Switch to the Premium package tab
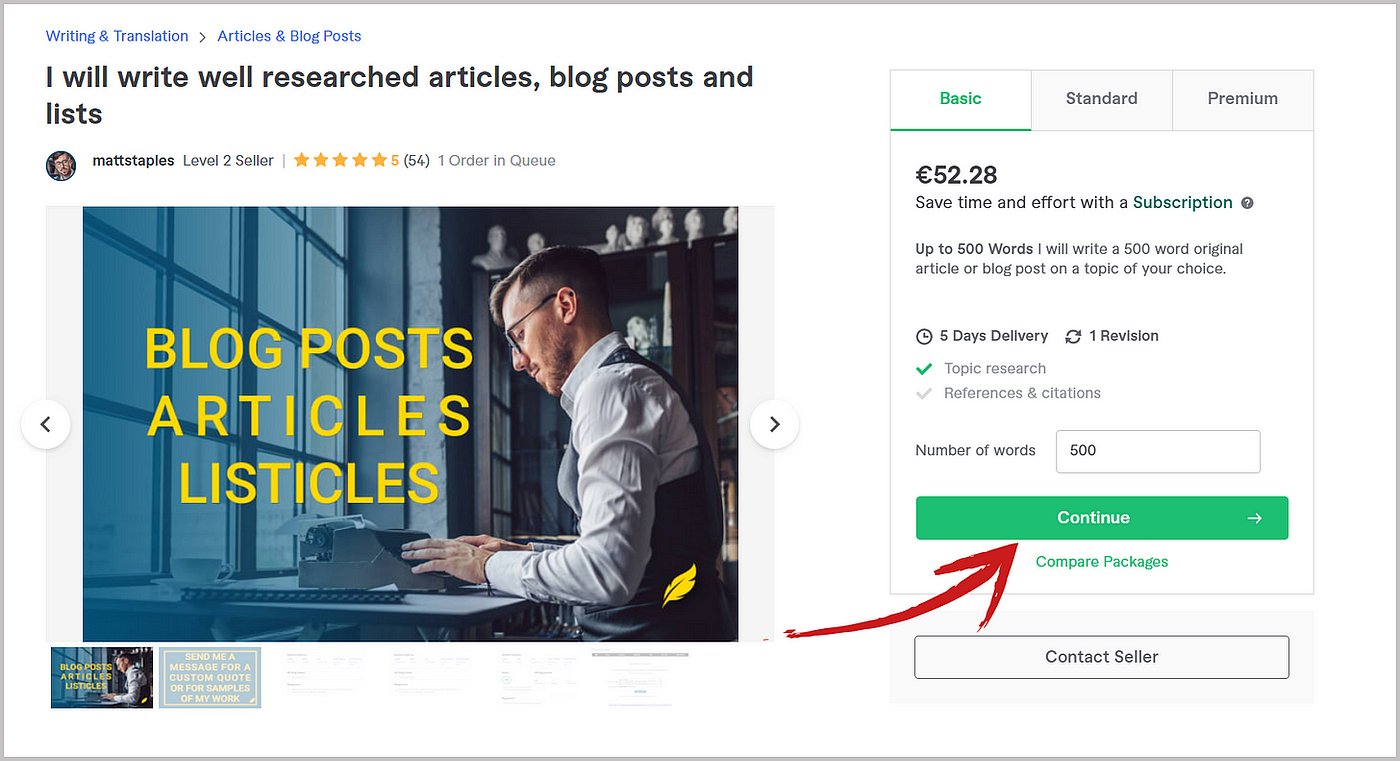The image size is (1400, 761). point(1242,99)
